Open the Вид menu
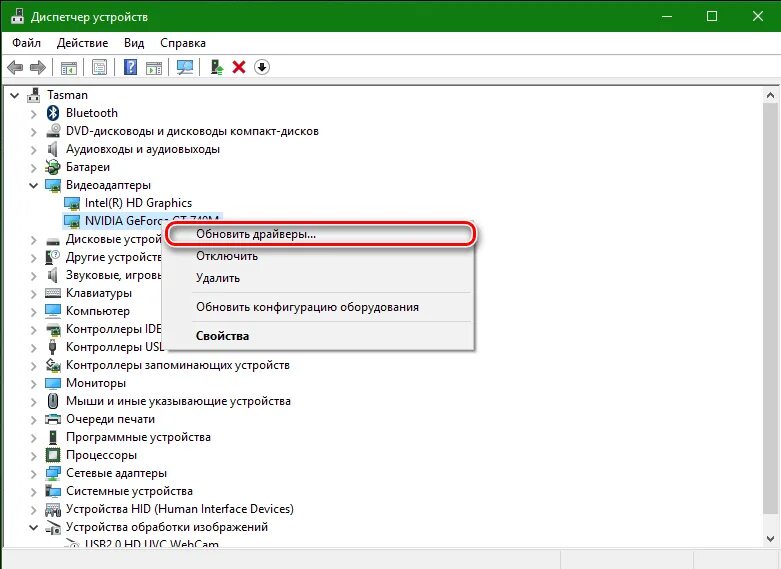Screen dimensions: 781x569 (x=134, y=43)
